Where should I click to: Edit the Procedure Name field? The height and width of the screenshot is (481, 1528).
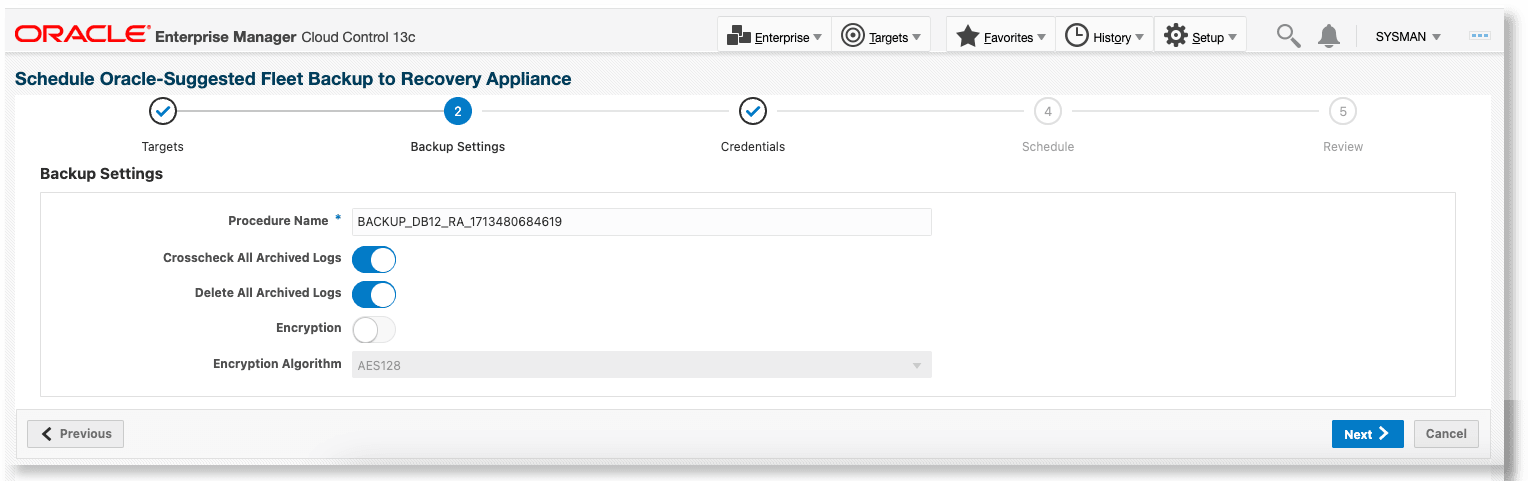pos(642,222)
